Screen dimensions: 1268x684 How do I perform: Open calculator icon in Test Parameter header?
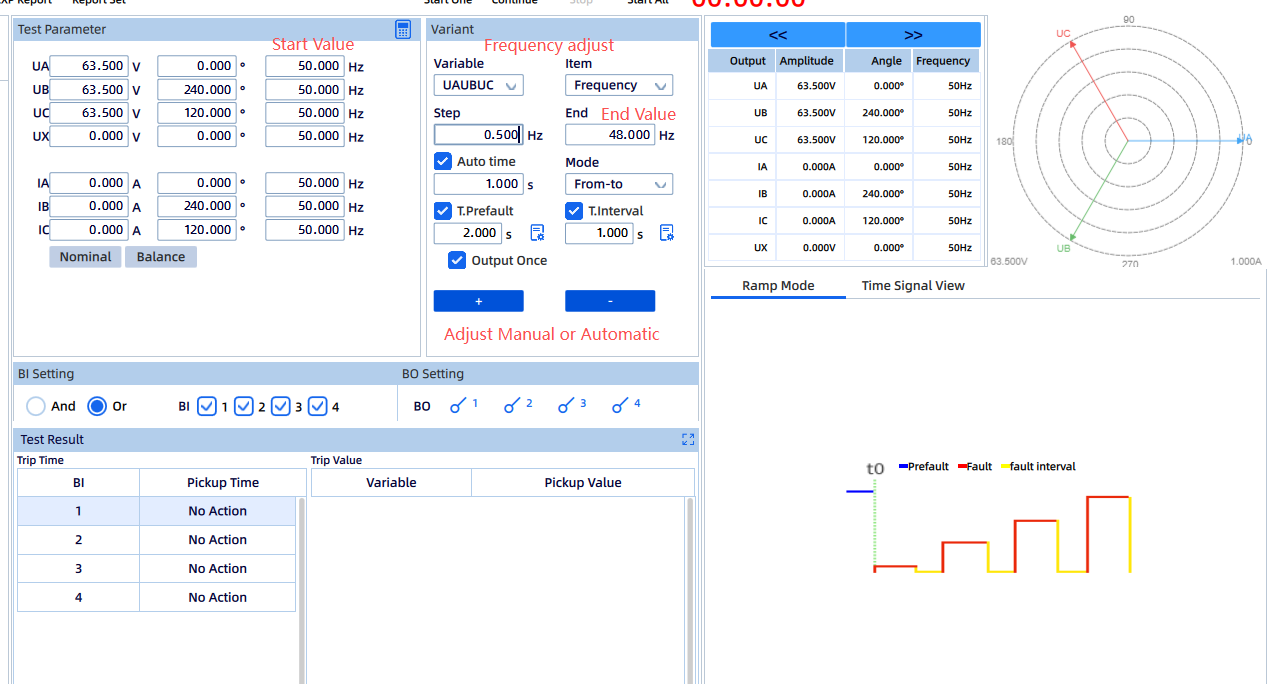(x=403, y=30)
